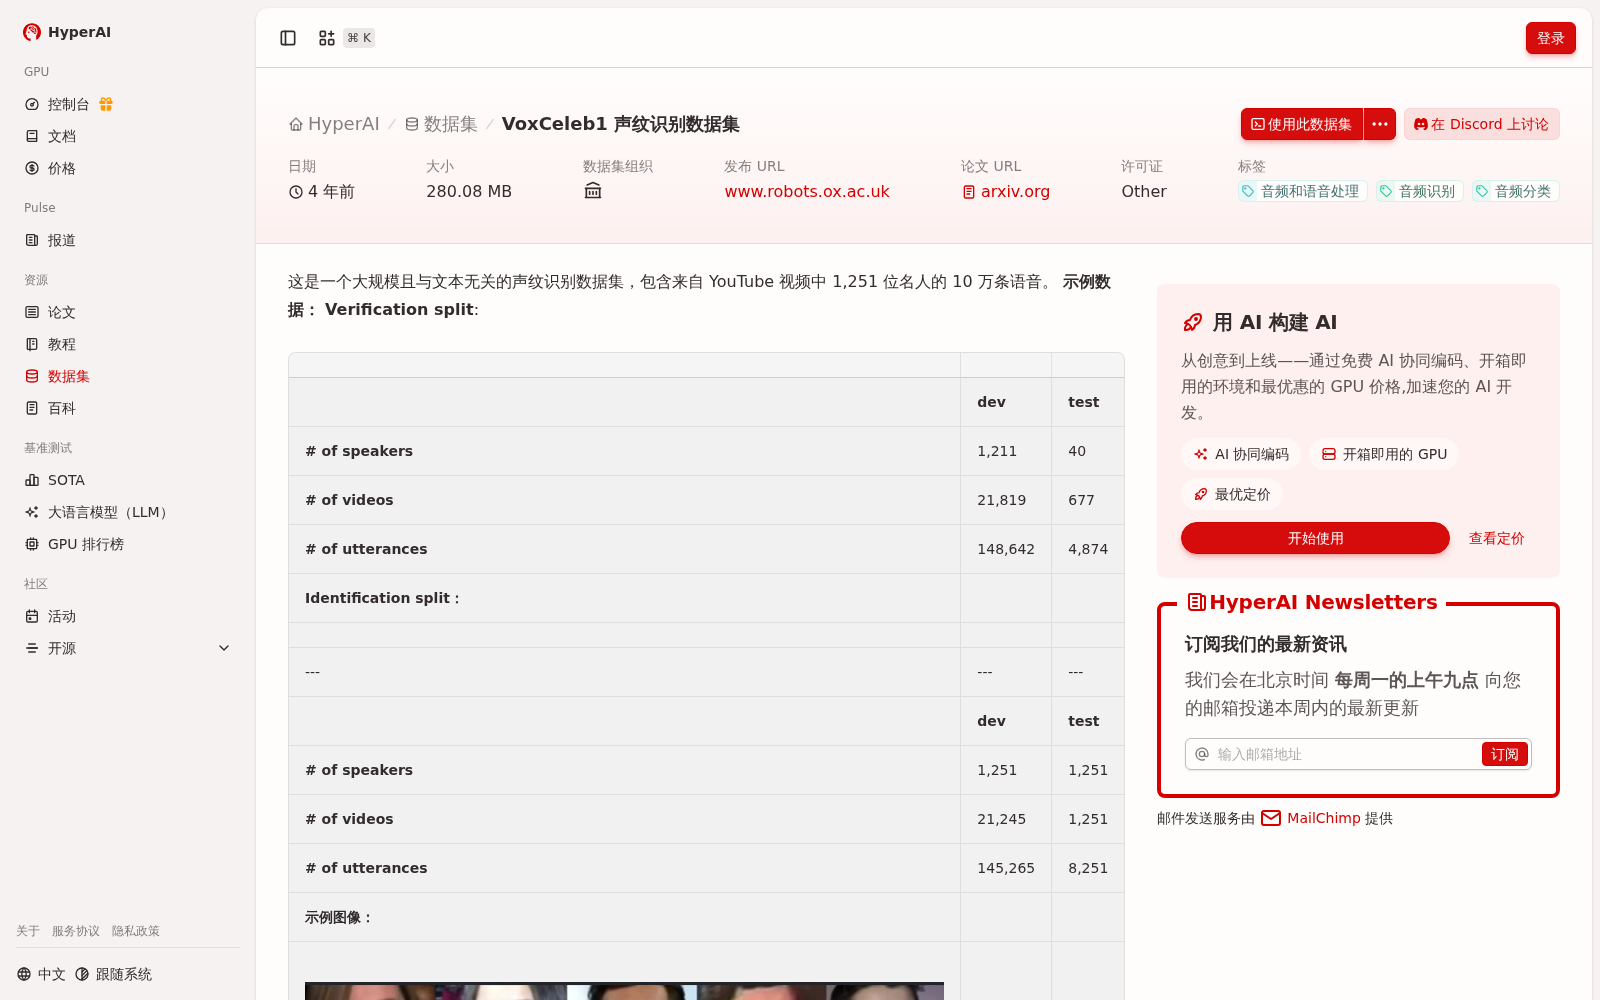This screenshot has height=1000, width=1600.
Task: Expand the 开源 chevron
Action: (x=224, y=648)
